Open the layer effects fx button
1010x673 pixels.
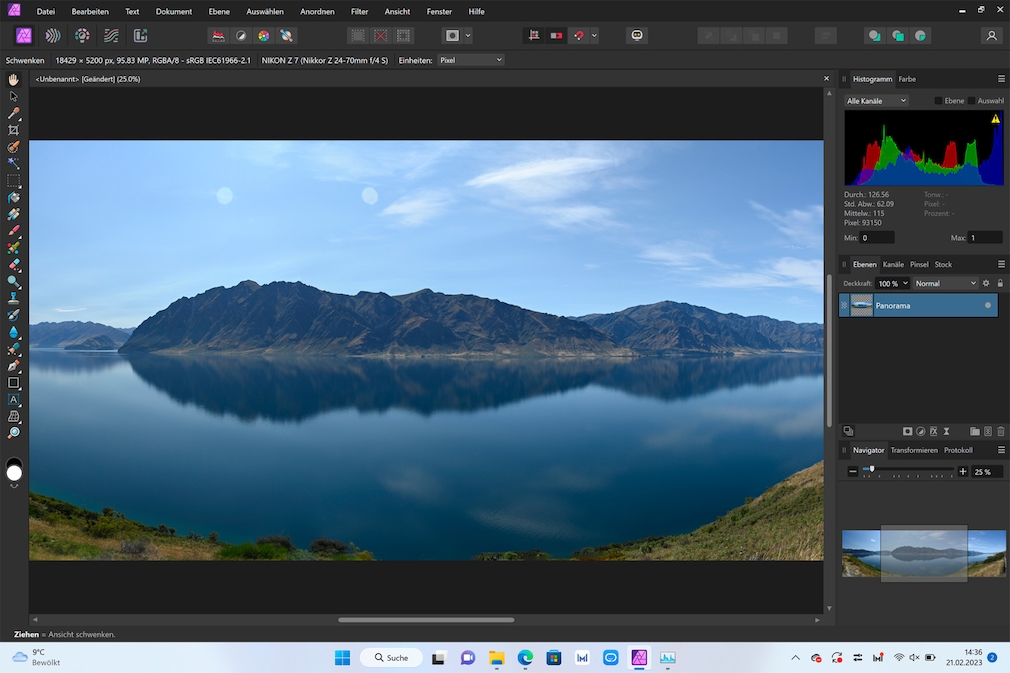tap(933, 431)
